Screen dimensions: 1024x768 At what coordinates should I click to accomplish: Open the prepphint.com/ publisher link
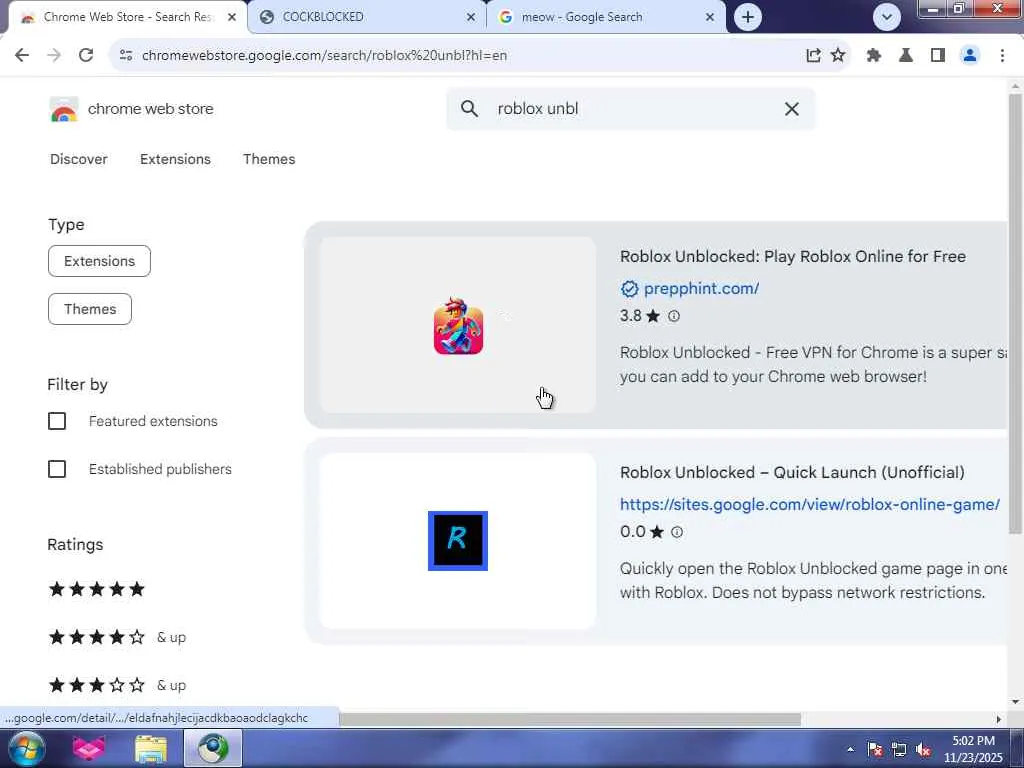[x=701, y=289]
